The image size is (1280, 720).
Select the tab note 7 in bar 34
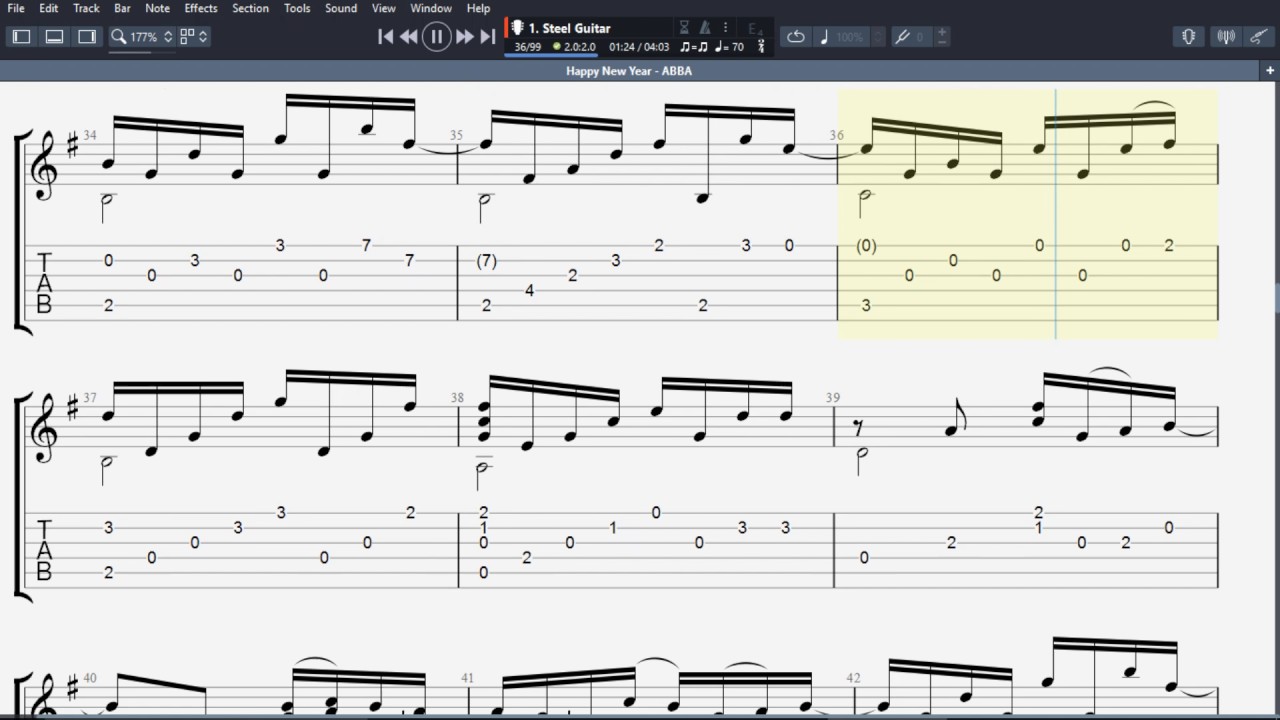(367, 245)
